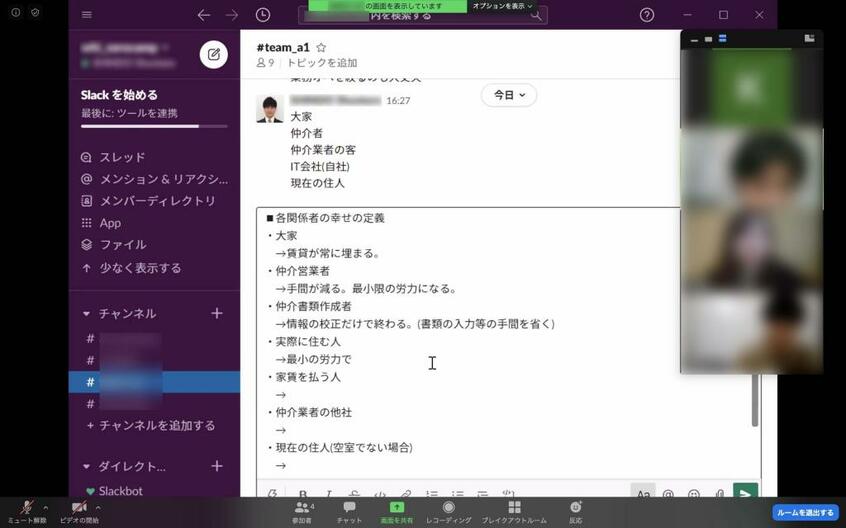Open audio options arrow beside mute
Viewport: 846px width, 528px height.
(x=45, y=508)
